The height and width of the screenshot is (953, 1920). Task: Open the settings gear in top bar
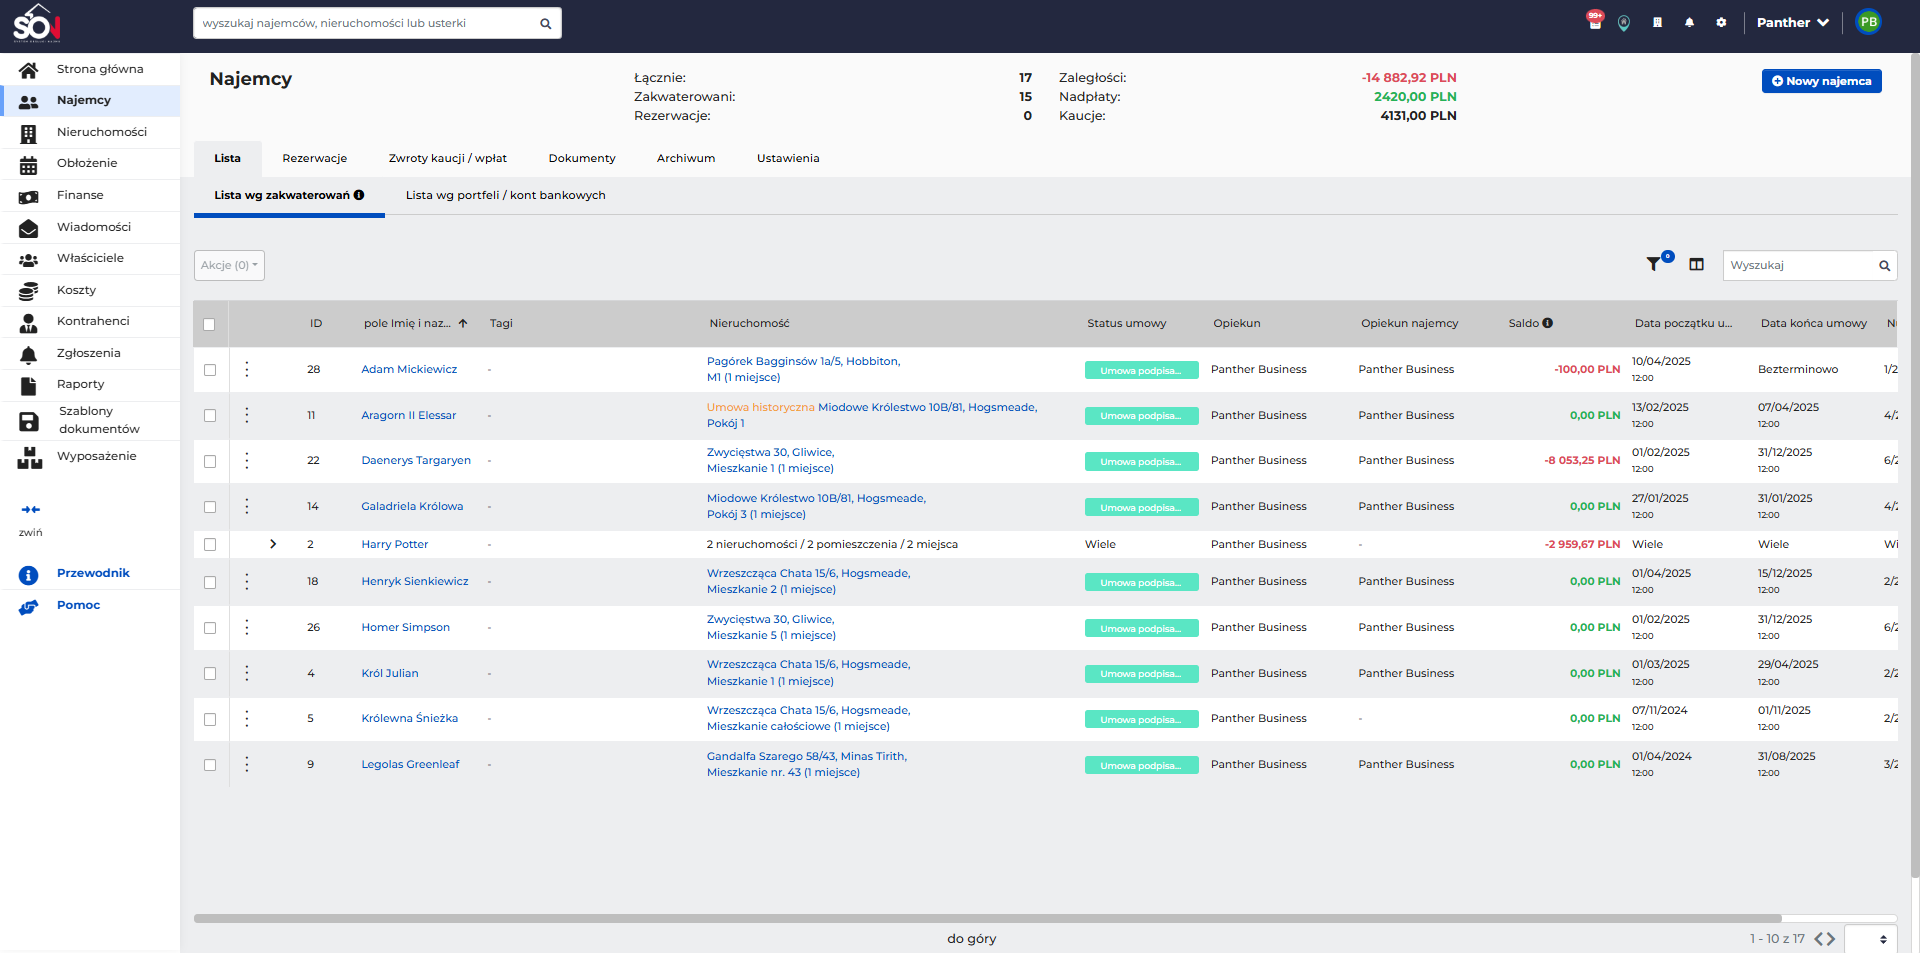1721,22
